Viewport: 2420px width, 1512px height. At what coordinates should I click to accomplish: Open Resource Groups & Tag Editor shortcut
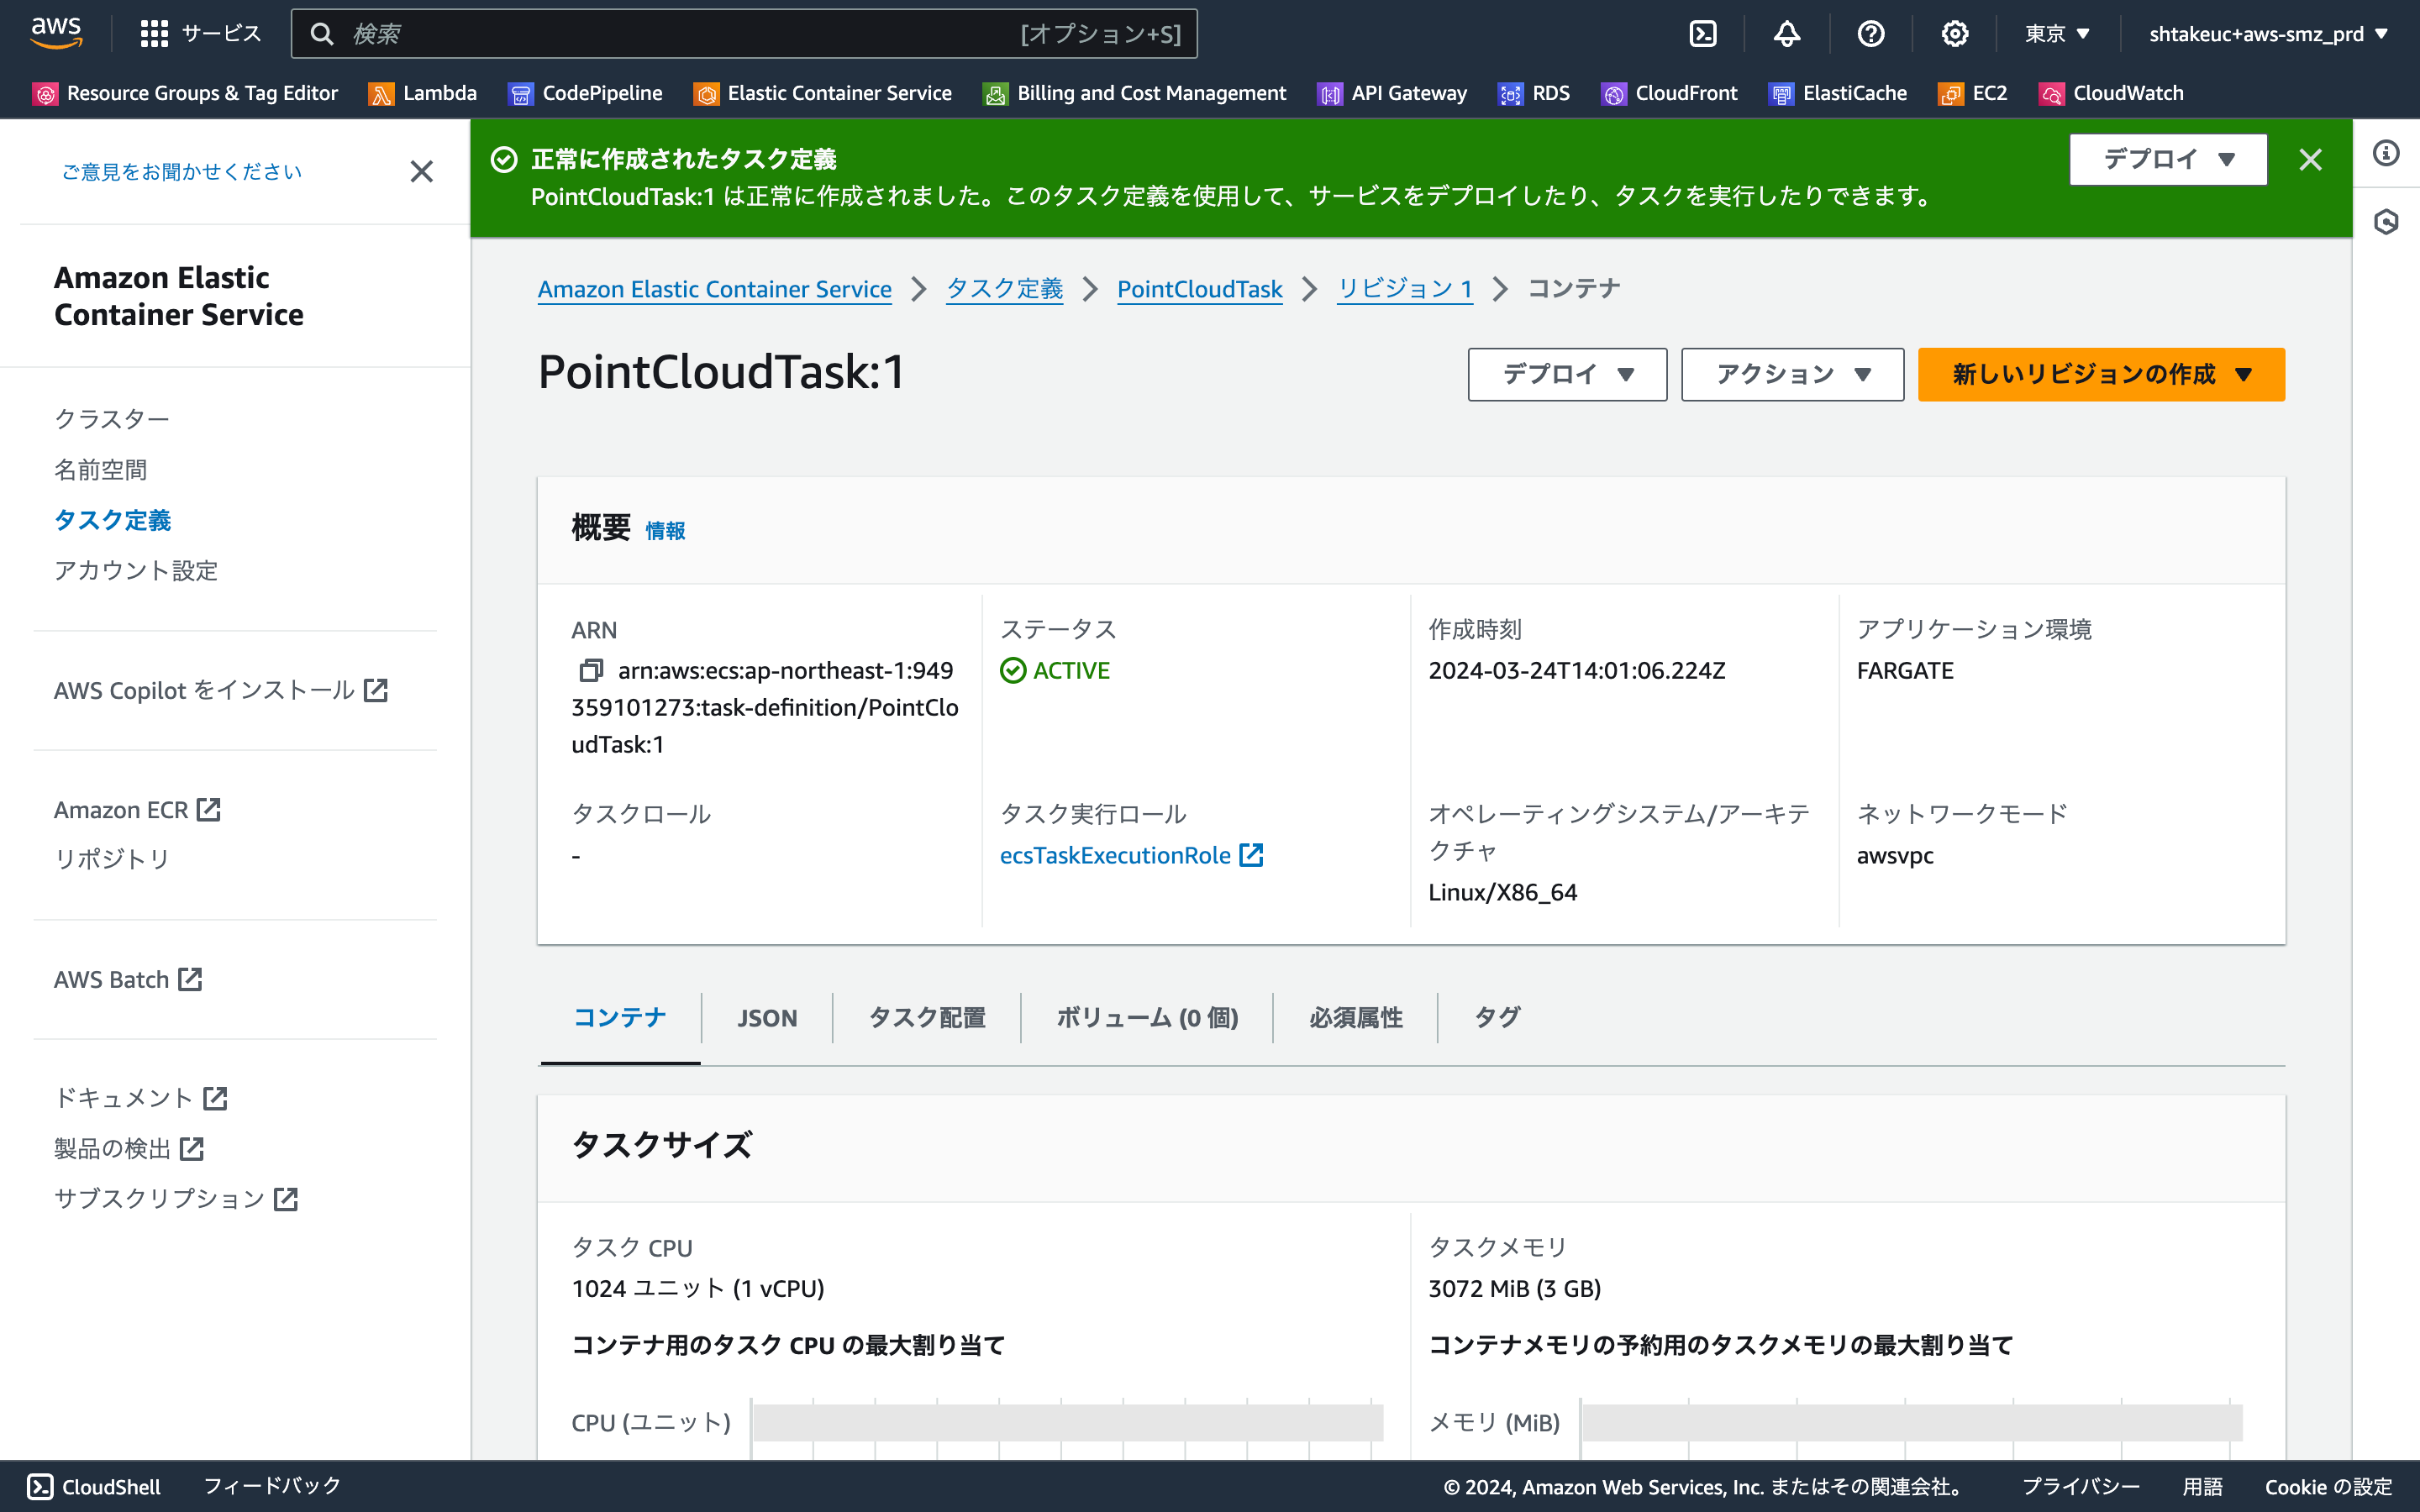[x=186, y=93]
